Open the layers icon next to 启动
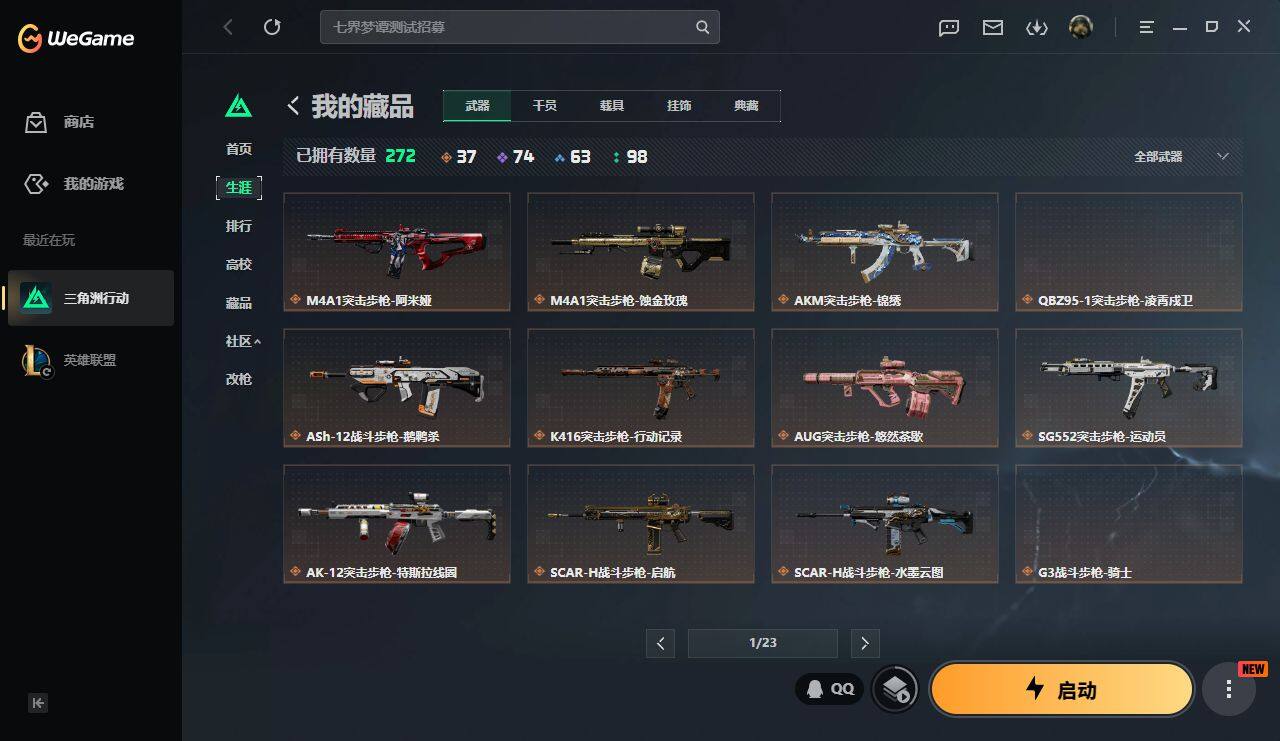The image size is (1280, 741). [895, 689]
